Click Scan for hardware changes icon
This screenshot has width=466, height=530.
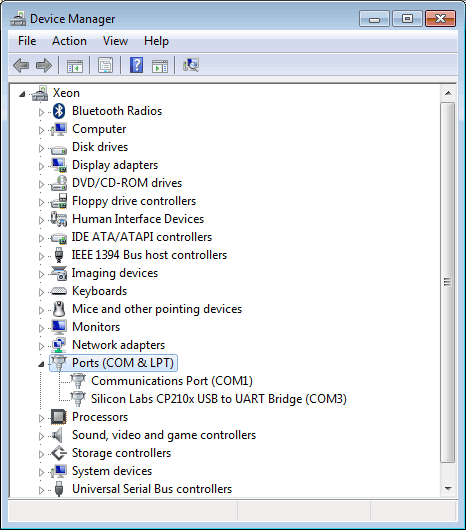(x=191, y=65)
